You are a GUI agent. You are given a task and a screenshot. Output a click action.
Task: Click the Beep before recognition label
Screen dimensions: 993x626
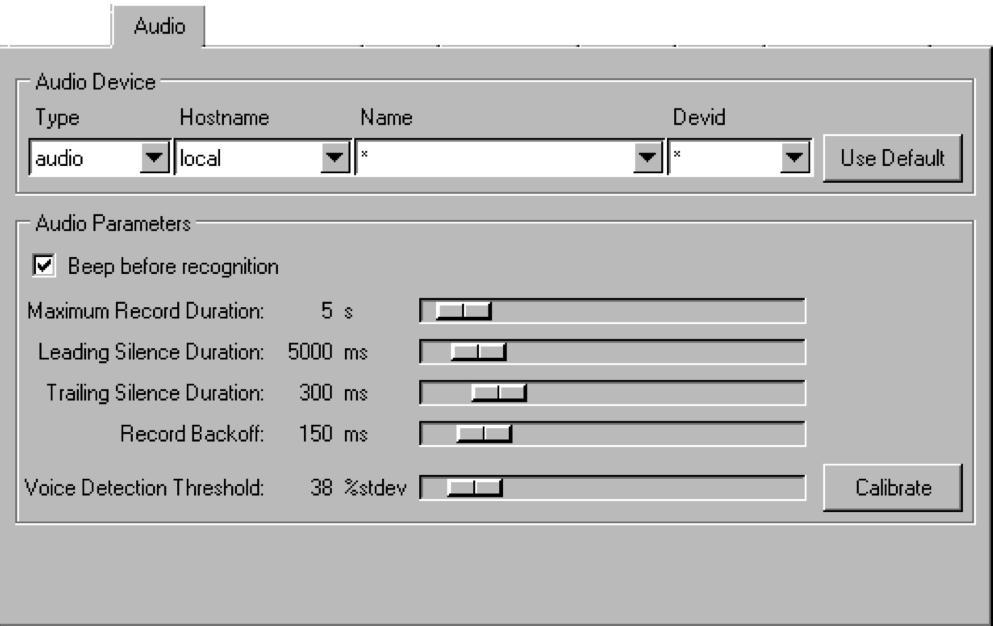(x=173, y=266)
